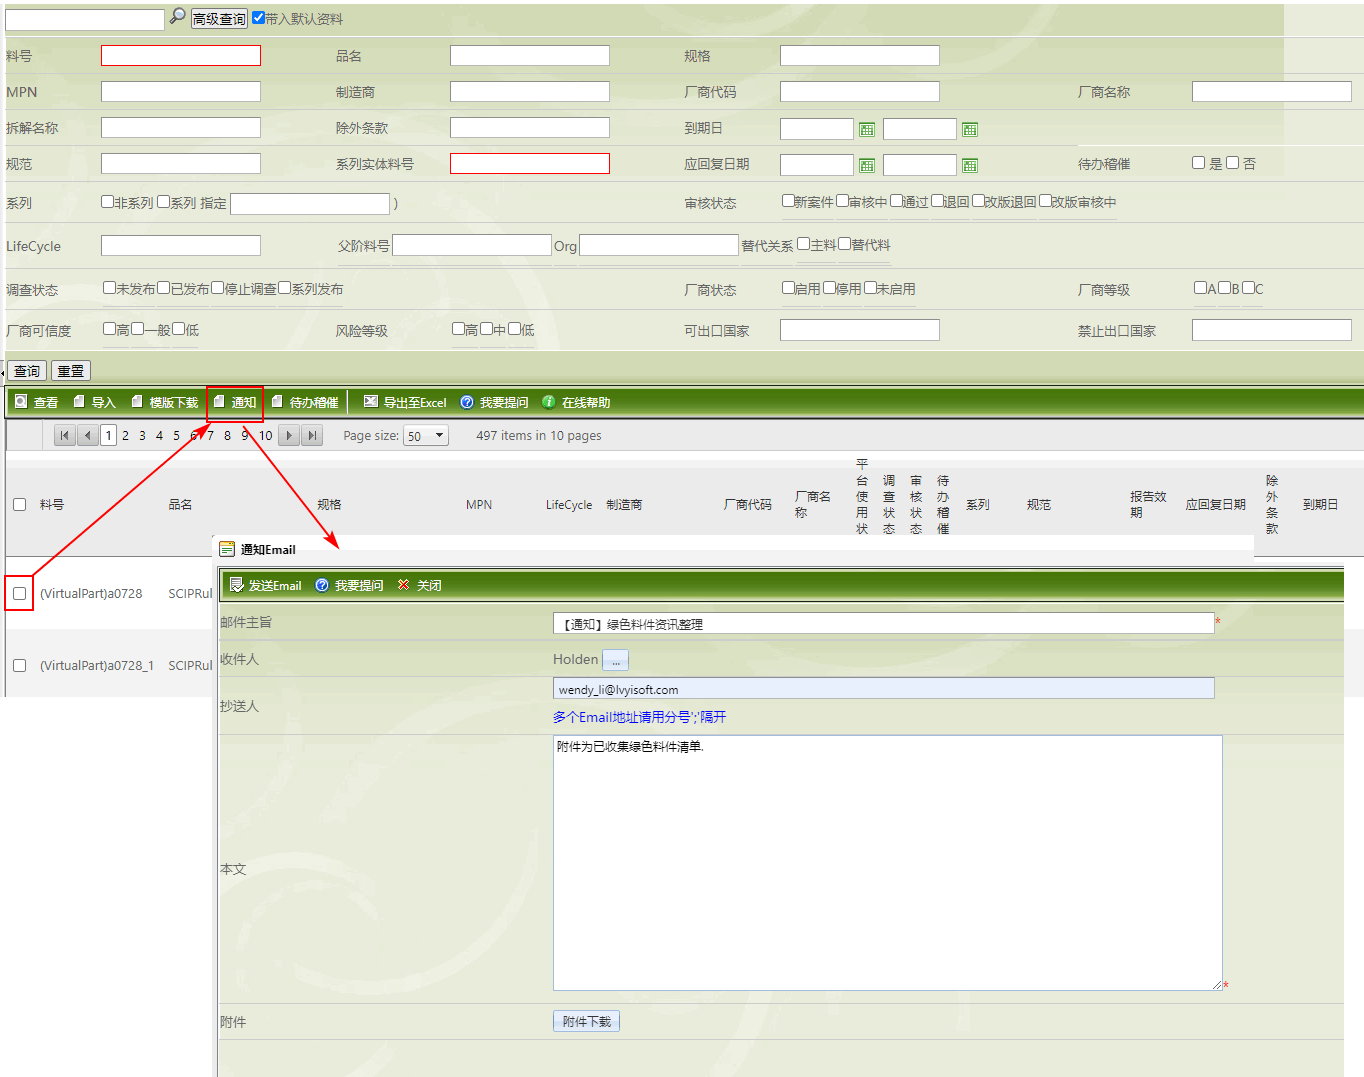Sort by the LifeCycle column header
This screenshot has width=1364, height=1077.
click(569, 505)
